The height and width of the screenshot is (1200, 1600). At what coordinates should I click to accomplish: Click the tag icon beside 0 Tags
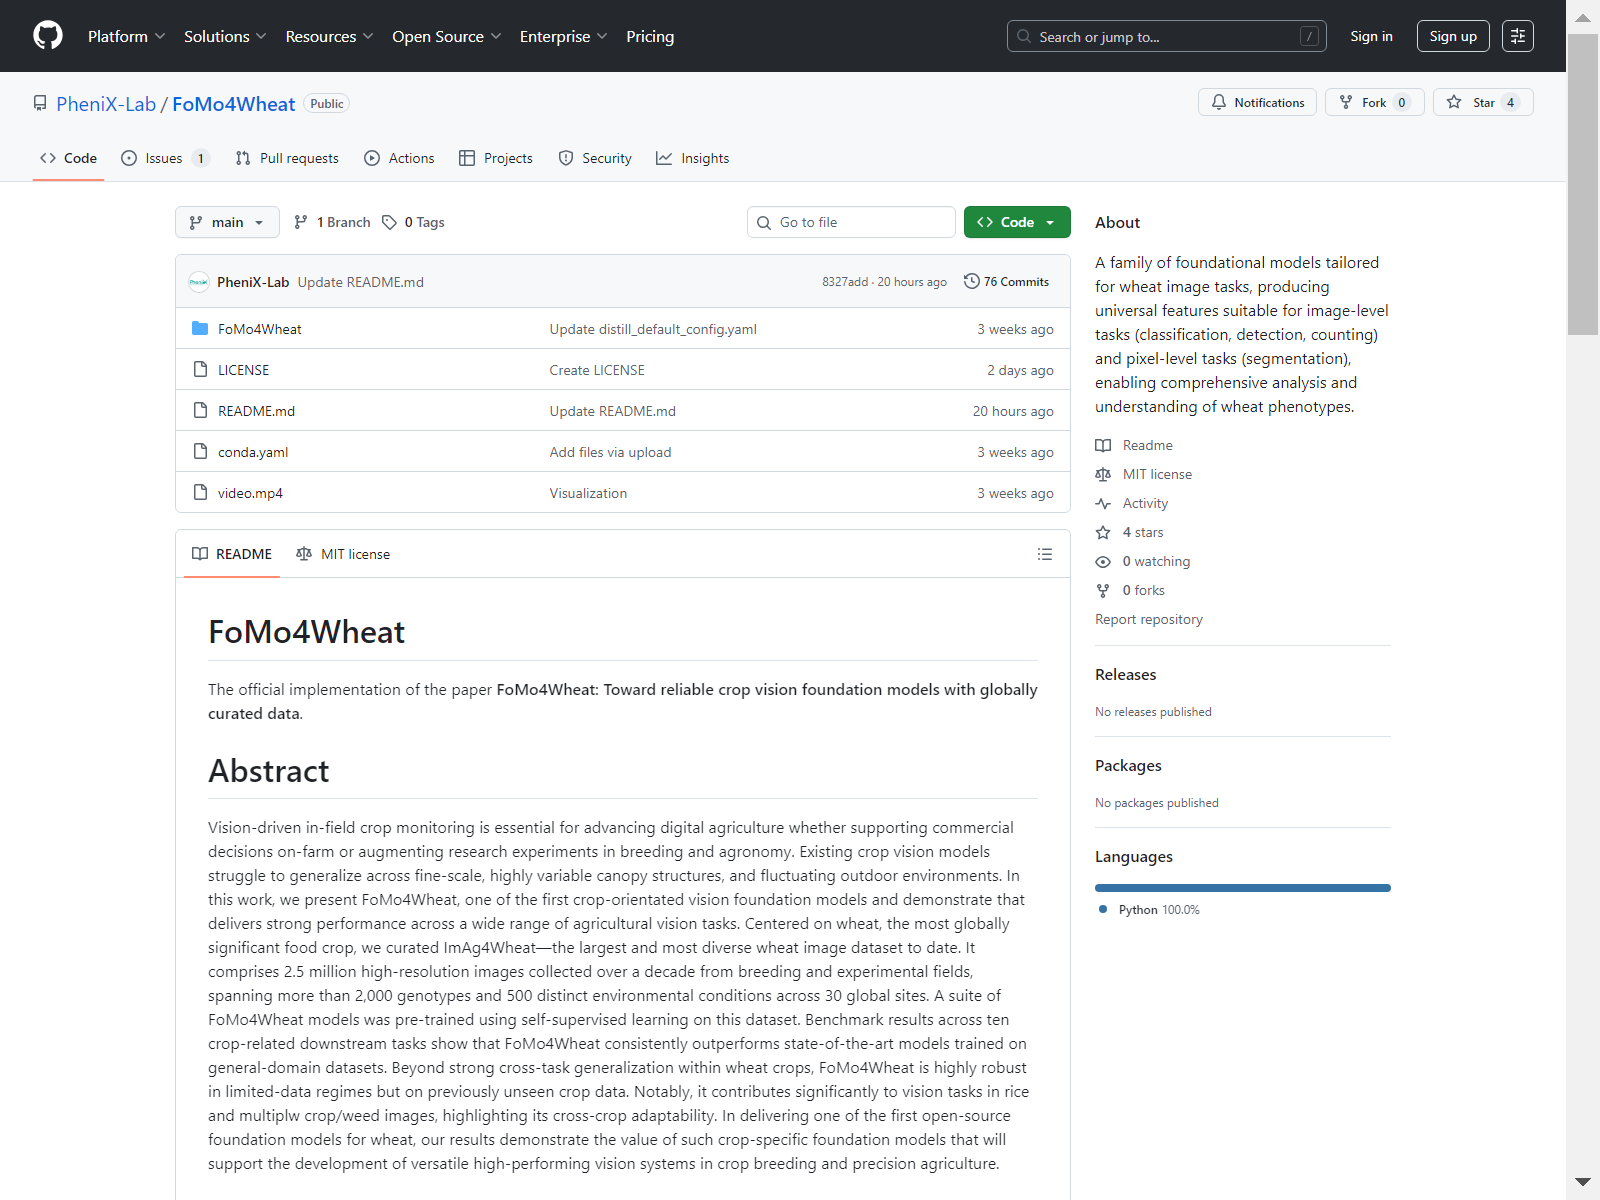click(389, 222)
